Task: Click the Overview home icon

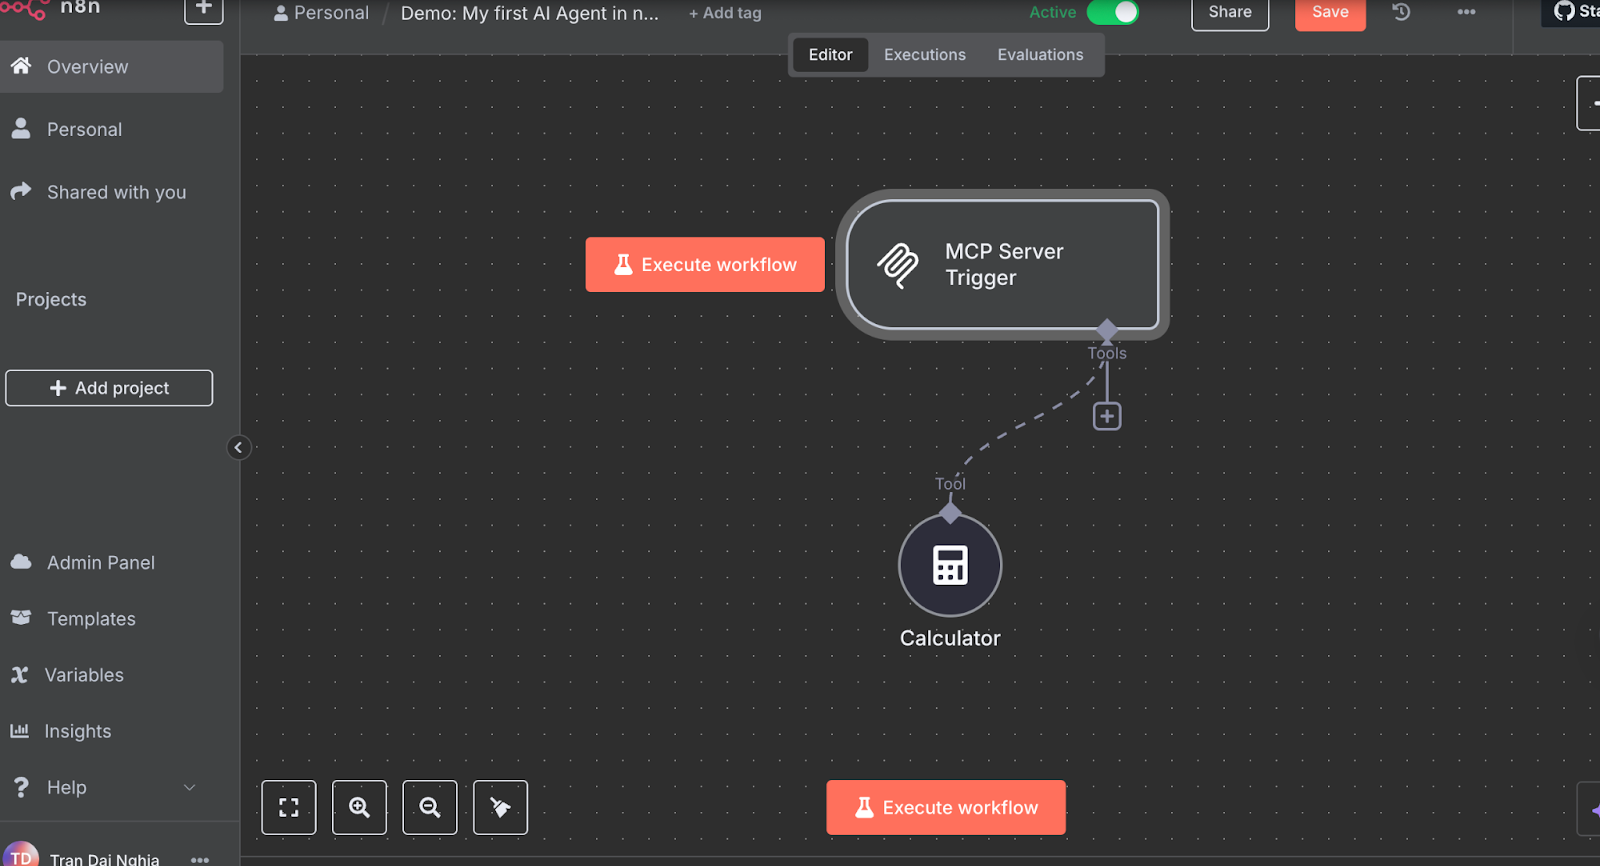Action: pyautogui.click(x=21, y=66)
